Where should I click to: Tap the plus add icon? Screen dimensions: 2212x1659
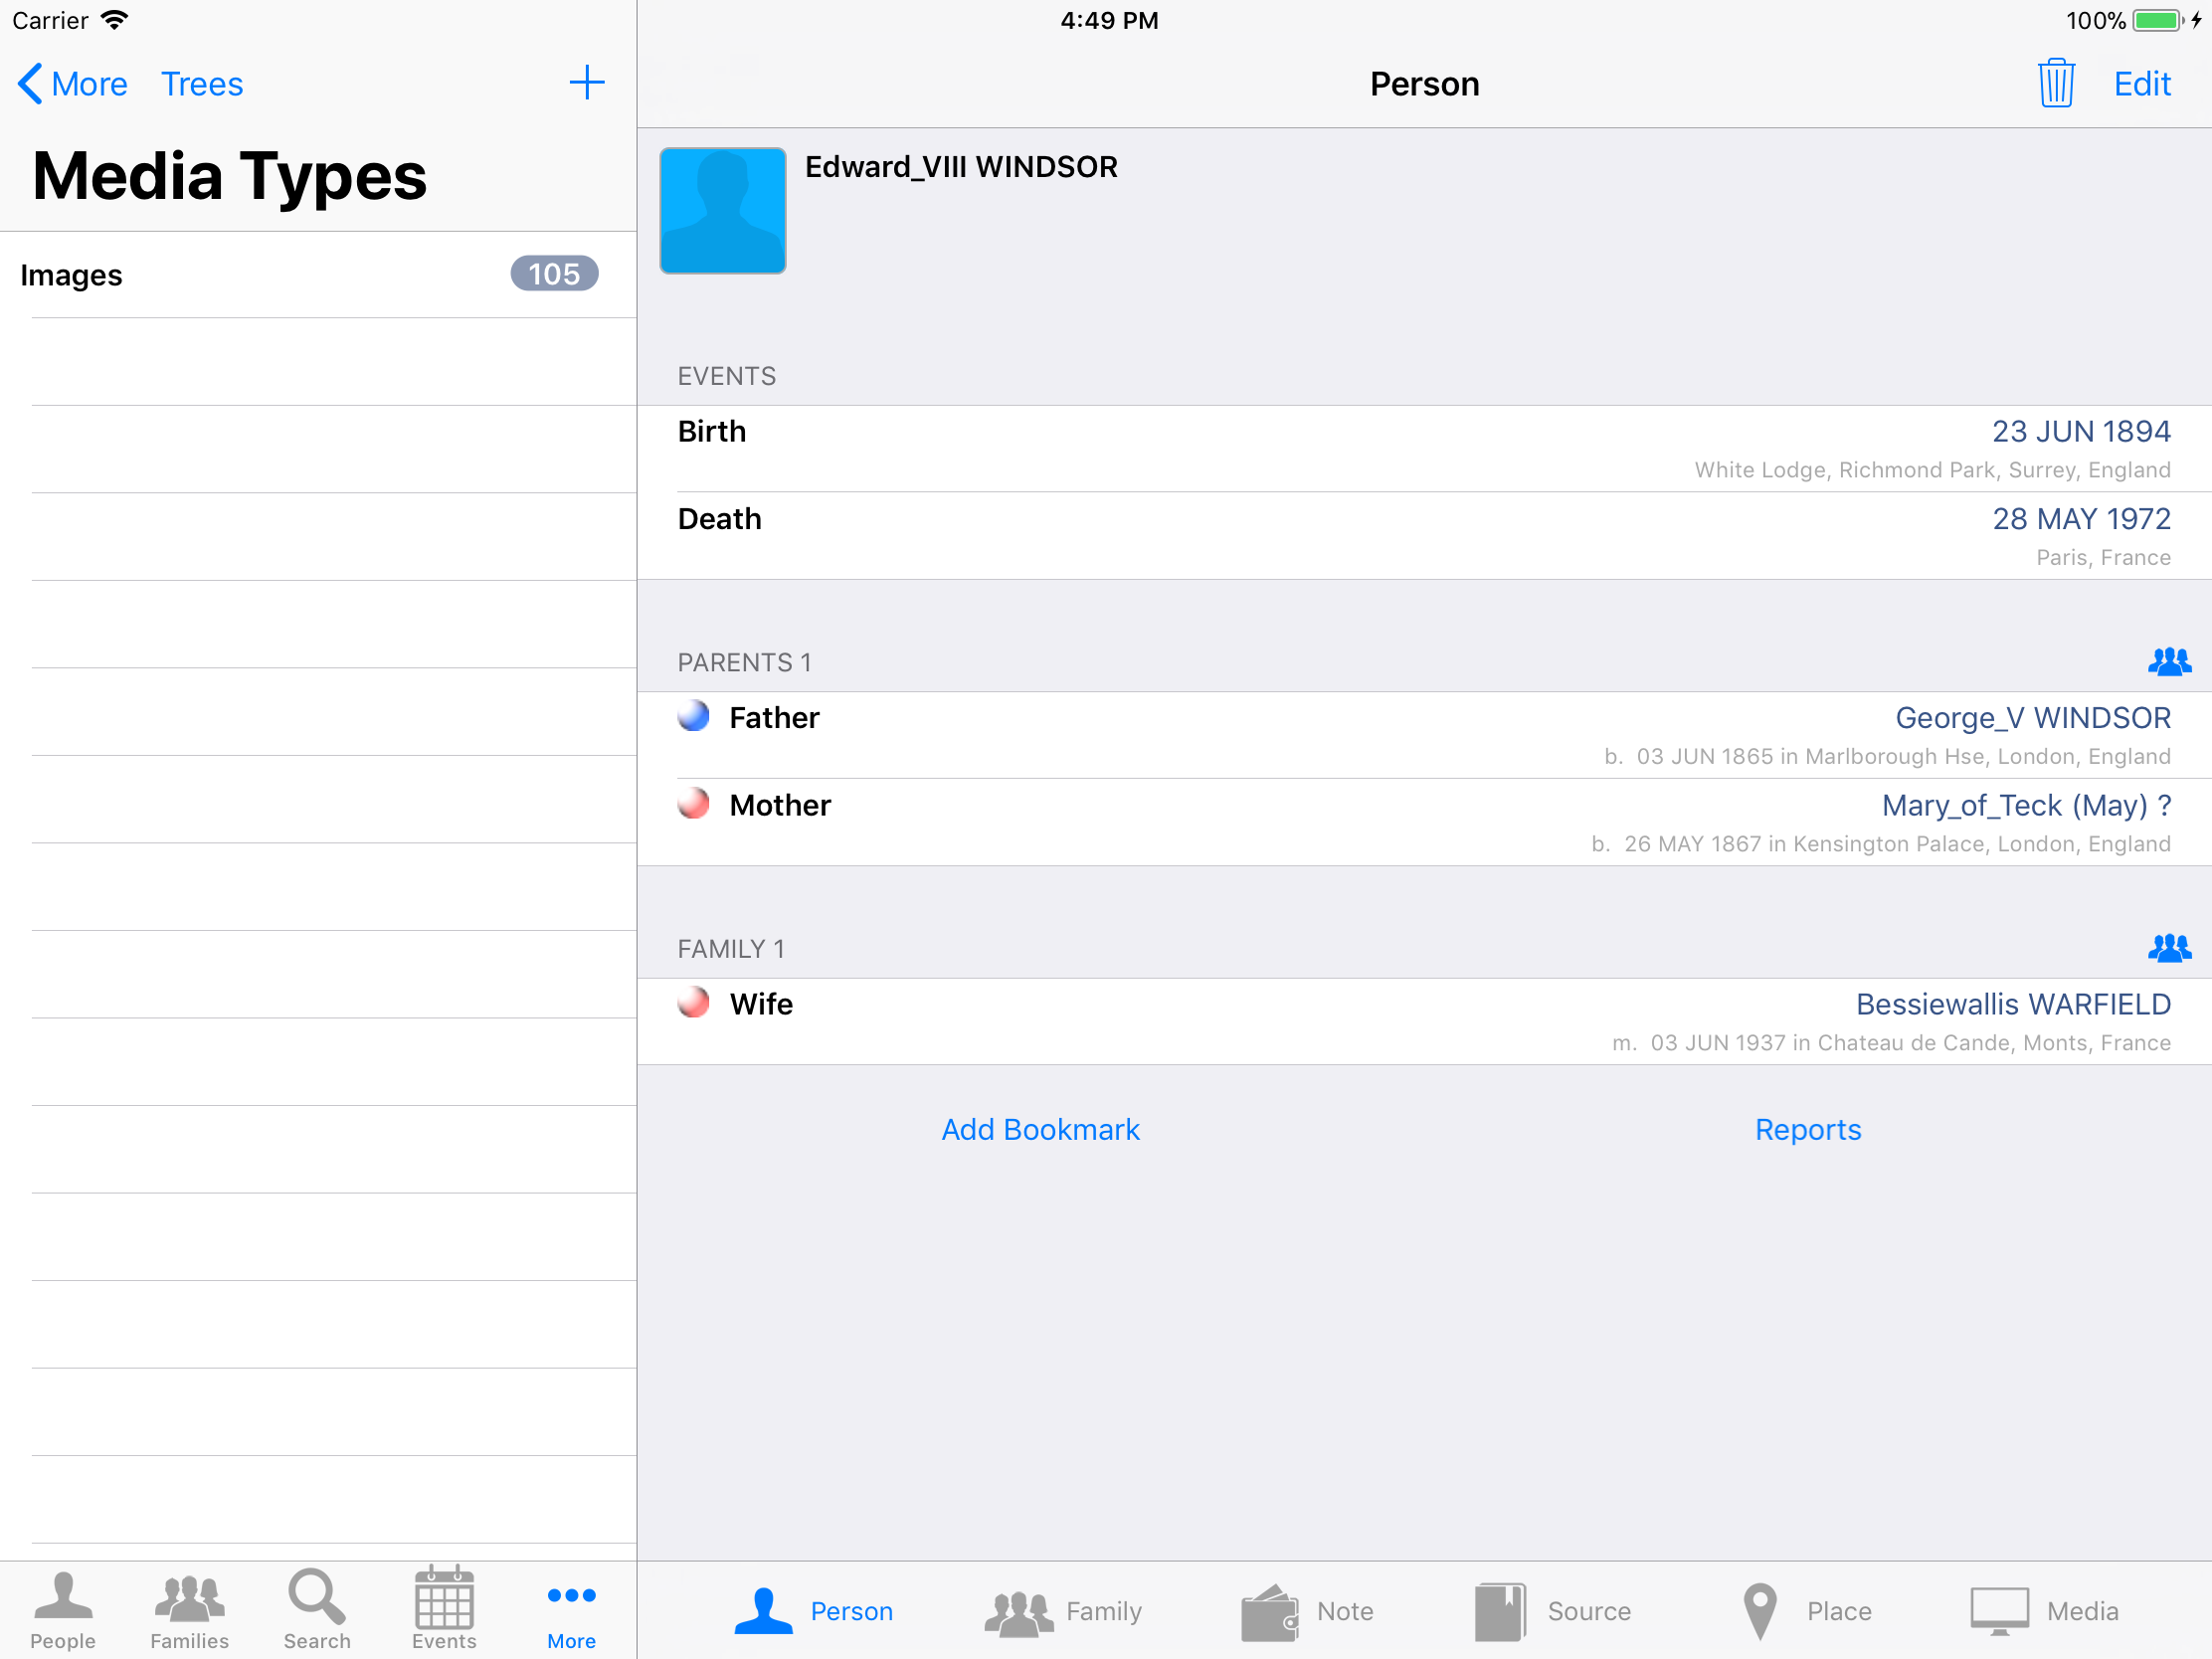click(x=587, y=83)
